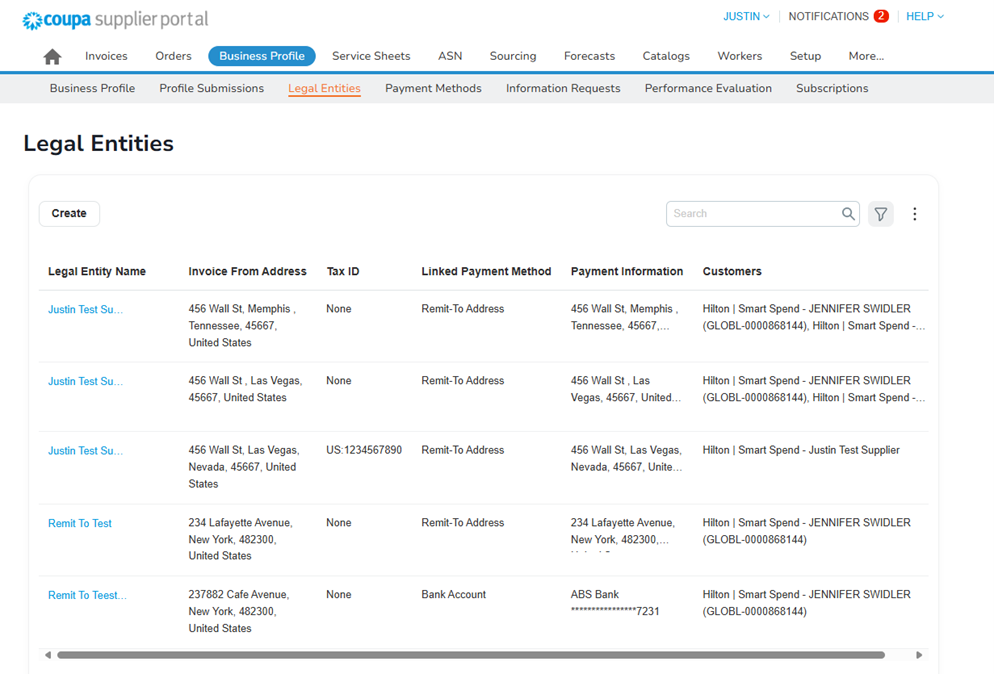This screenshot has height=674, width=994.
Task: Click the scroll right arrow
Action: [919, 655]
